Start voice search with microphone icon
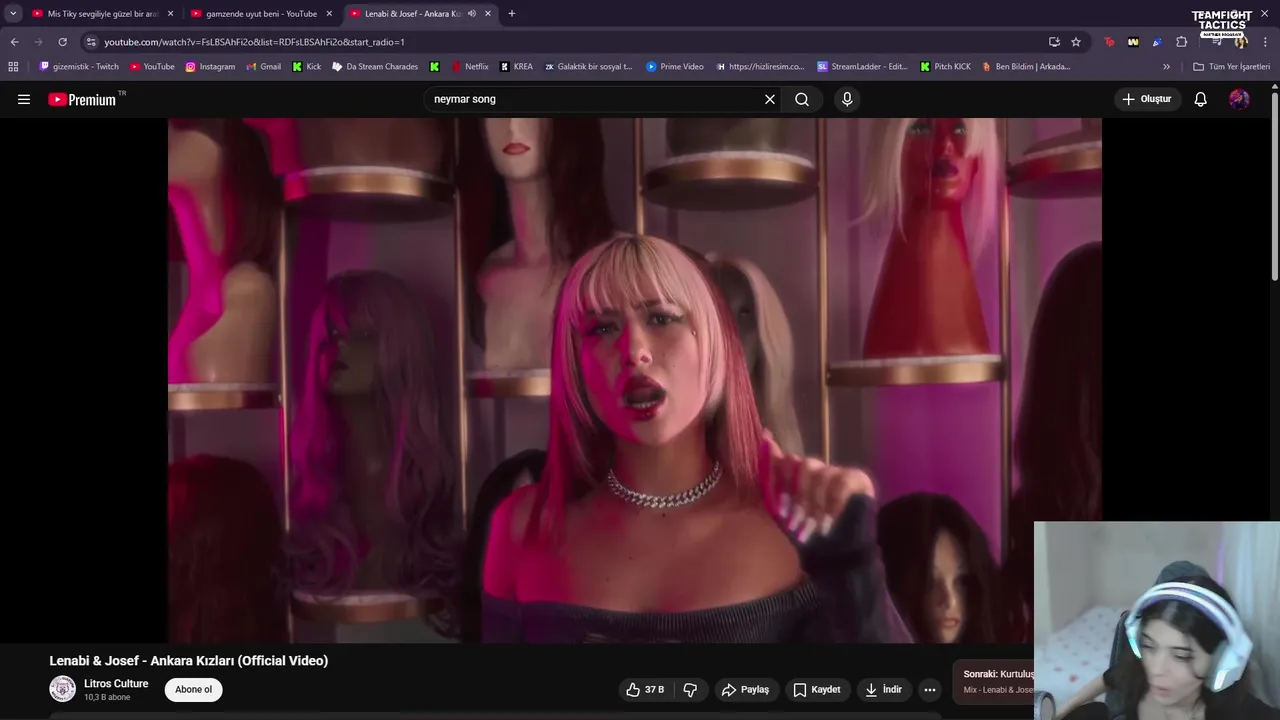The height and width of the screenshot is (720, 1280). pyautogui.click(x=847, y=99)
